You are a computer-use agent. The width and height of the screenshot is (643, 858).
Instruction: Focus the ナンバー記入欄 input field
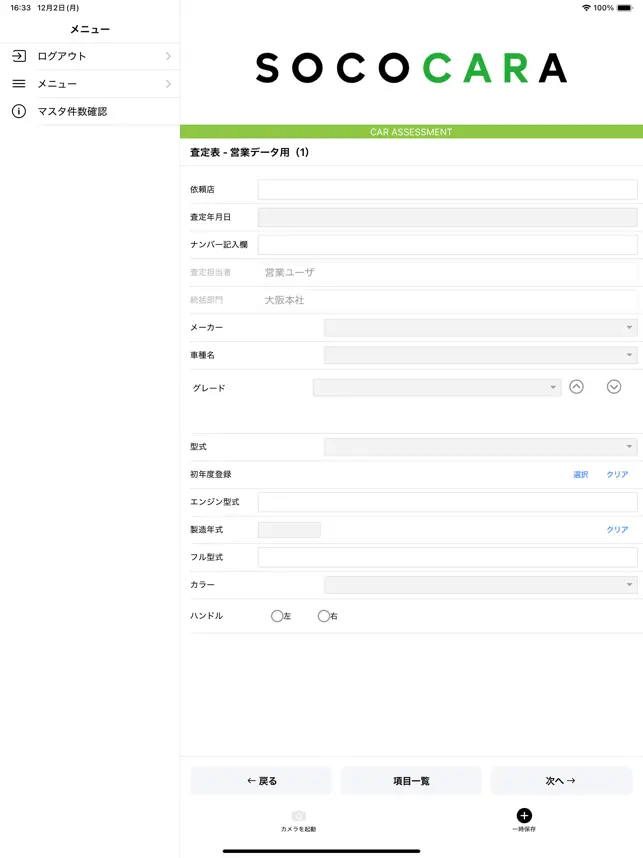tap(448, 245)
